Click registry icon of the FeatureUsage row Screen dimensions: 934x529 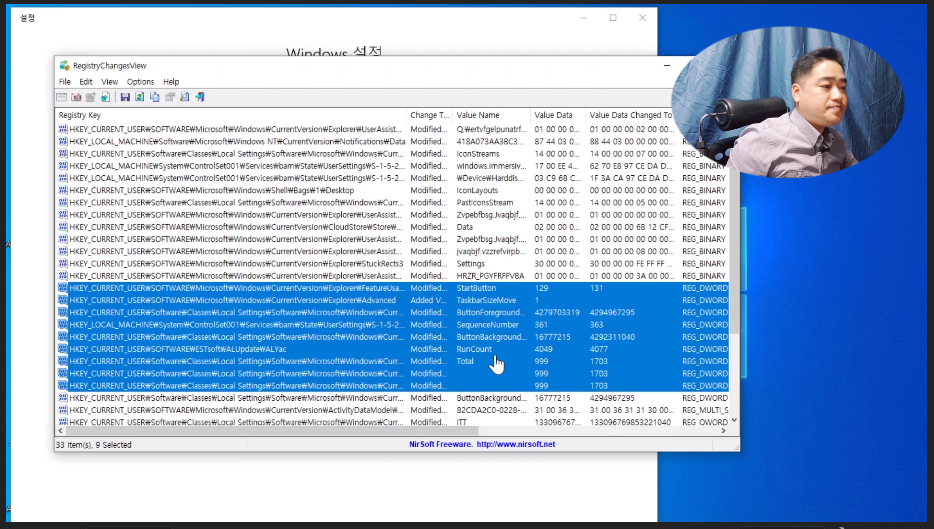pyautogui.click(x=63, y=288)
